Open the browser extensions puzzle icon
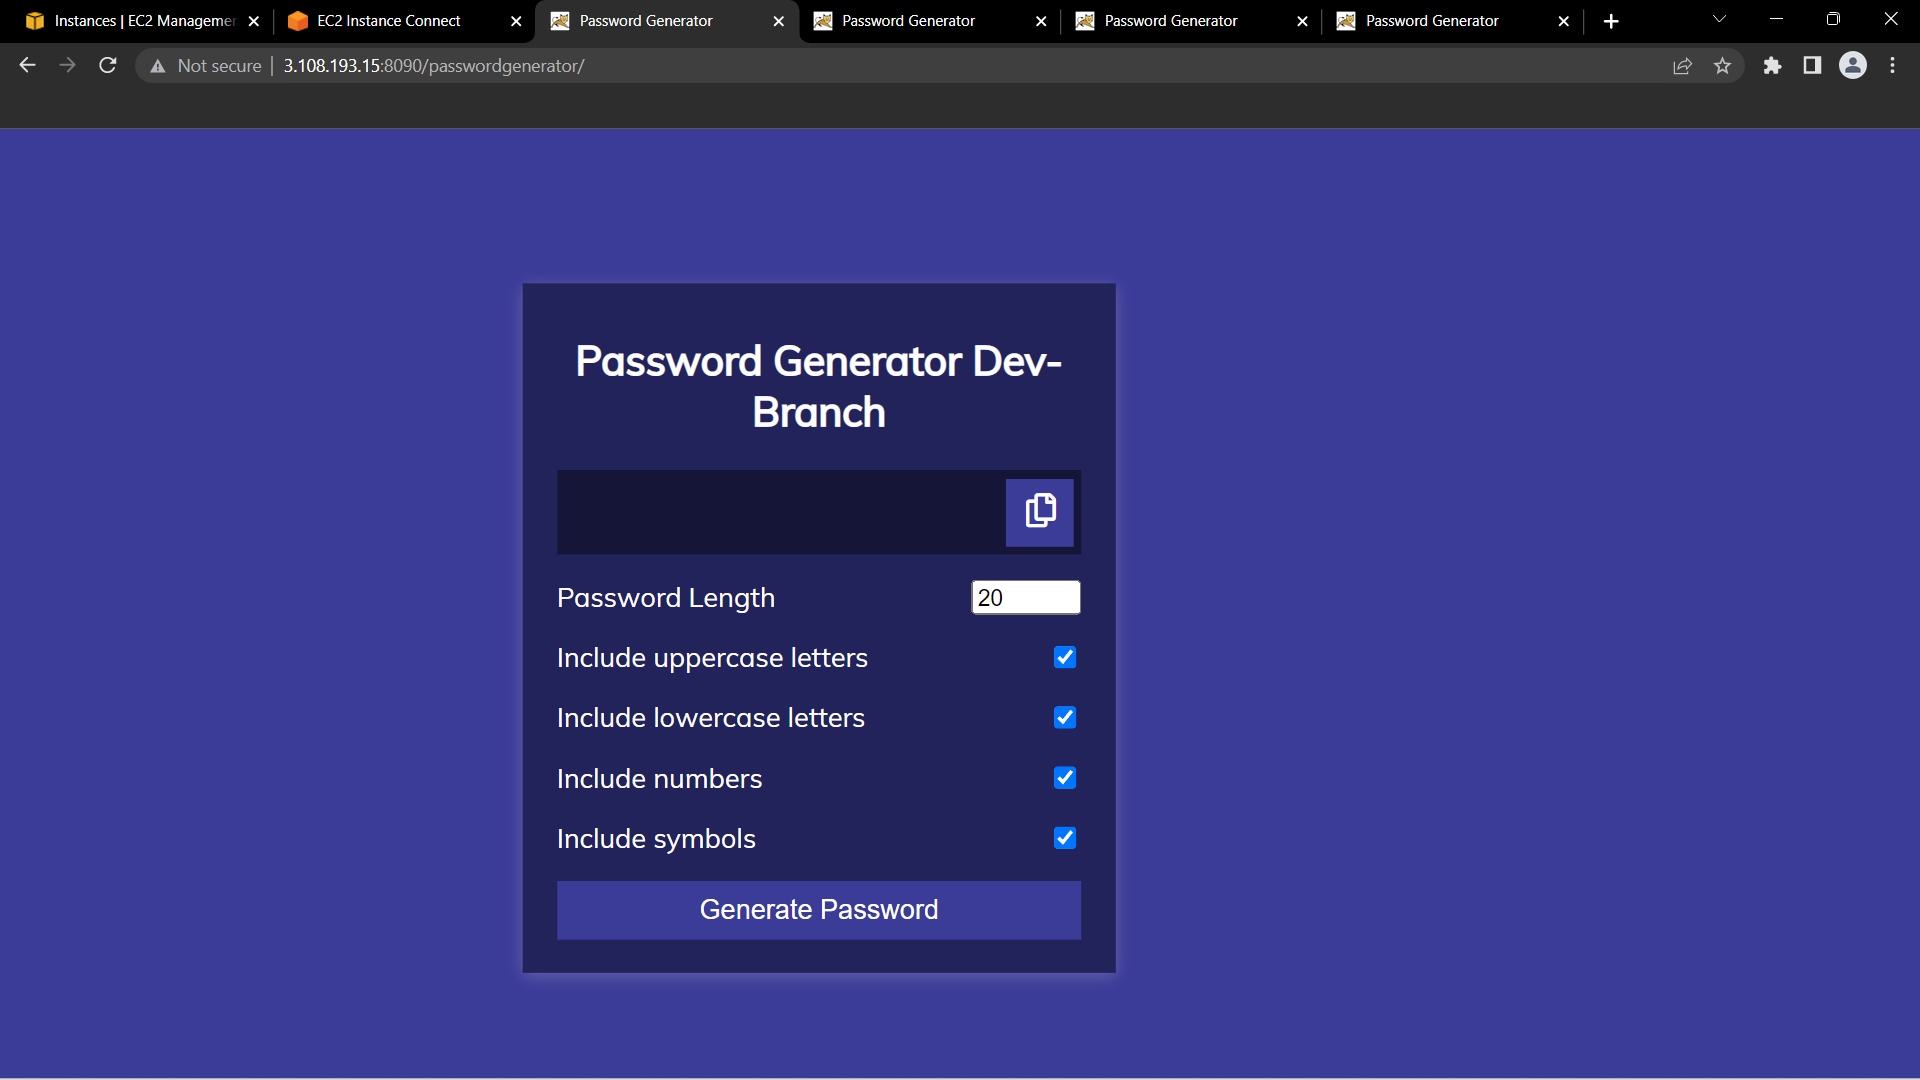This screenshot has width=1920, height=1080. tap(1772, 66)
